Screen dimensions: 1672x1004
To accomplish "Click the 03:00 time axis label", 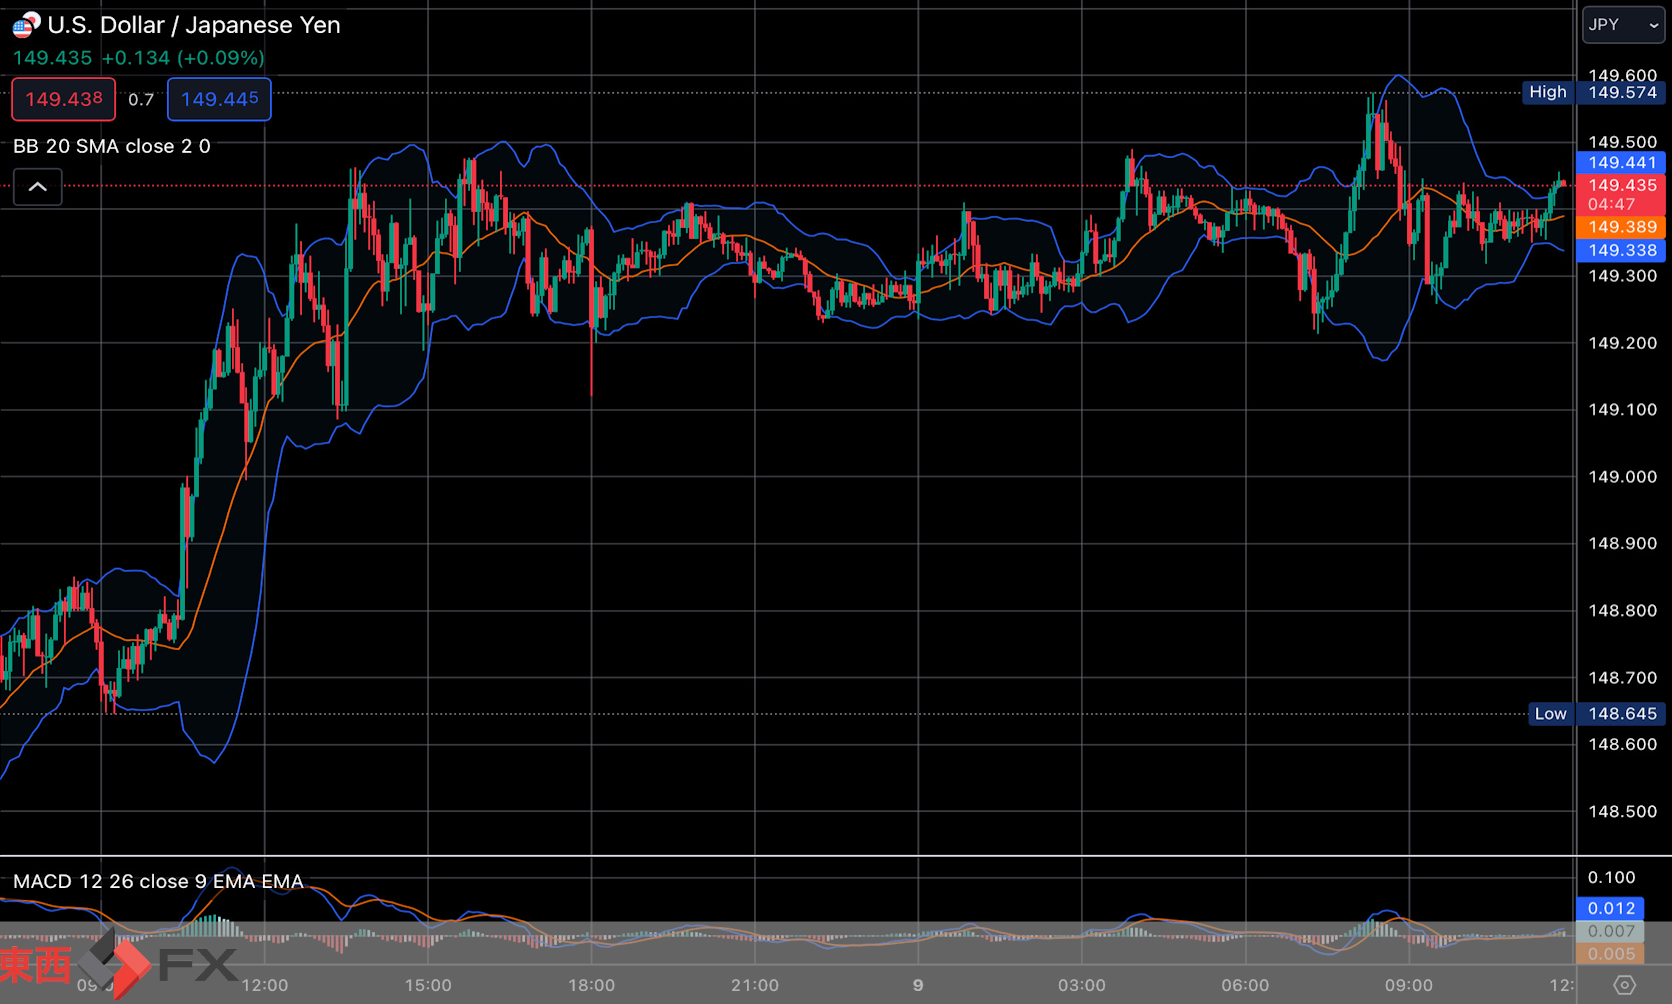I will click(1082, 985).
